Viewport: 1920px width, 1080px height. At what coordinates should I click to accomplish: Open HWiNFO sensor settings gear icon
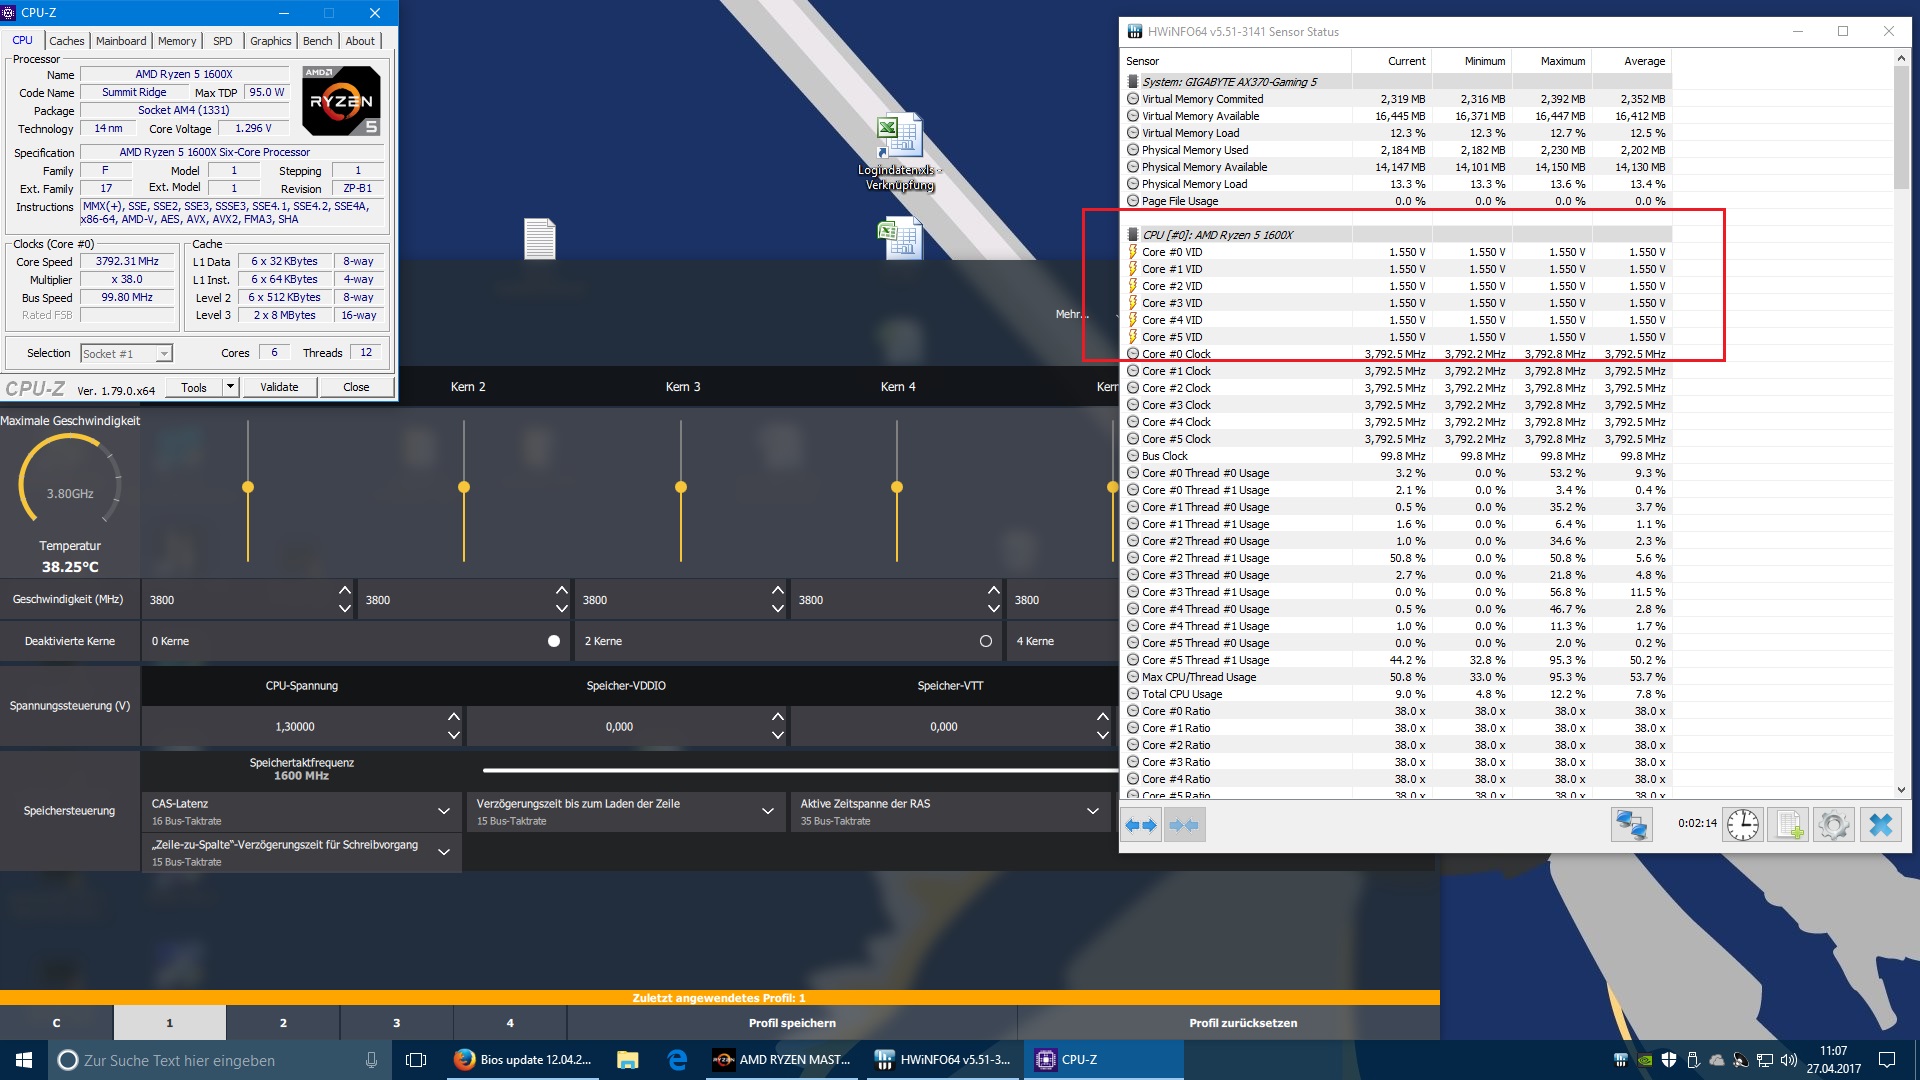click(x=1834, y=825)
